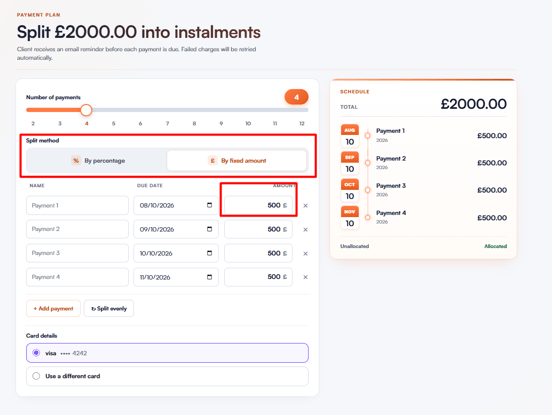Image resolution: width=552 pixels, height=415 pixels.
Task: Click the 09/10/2026 due date field
Action: [176, 229]
